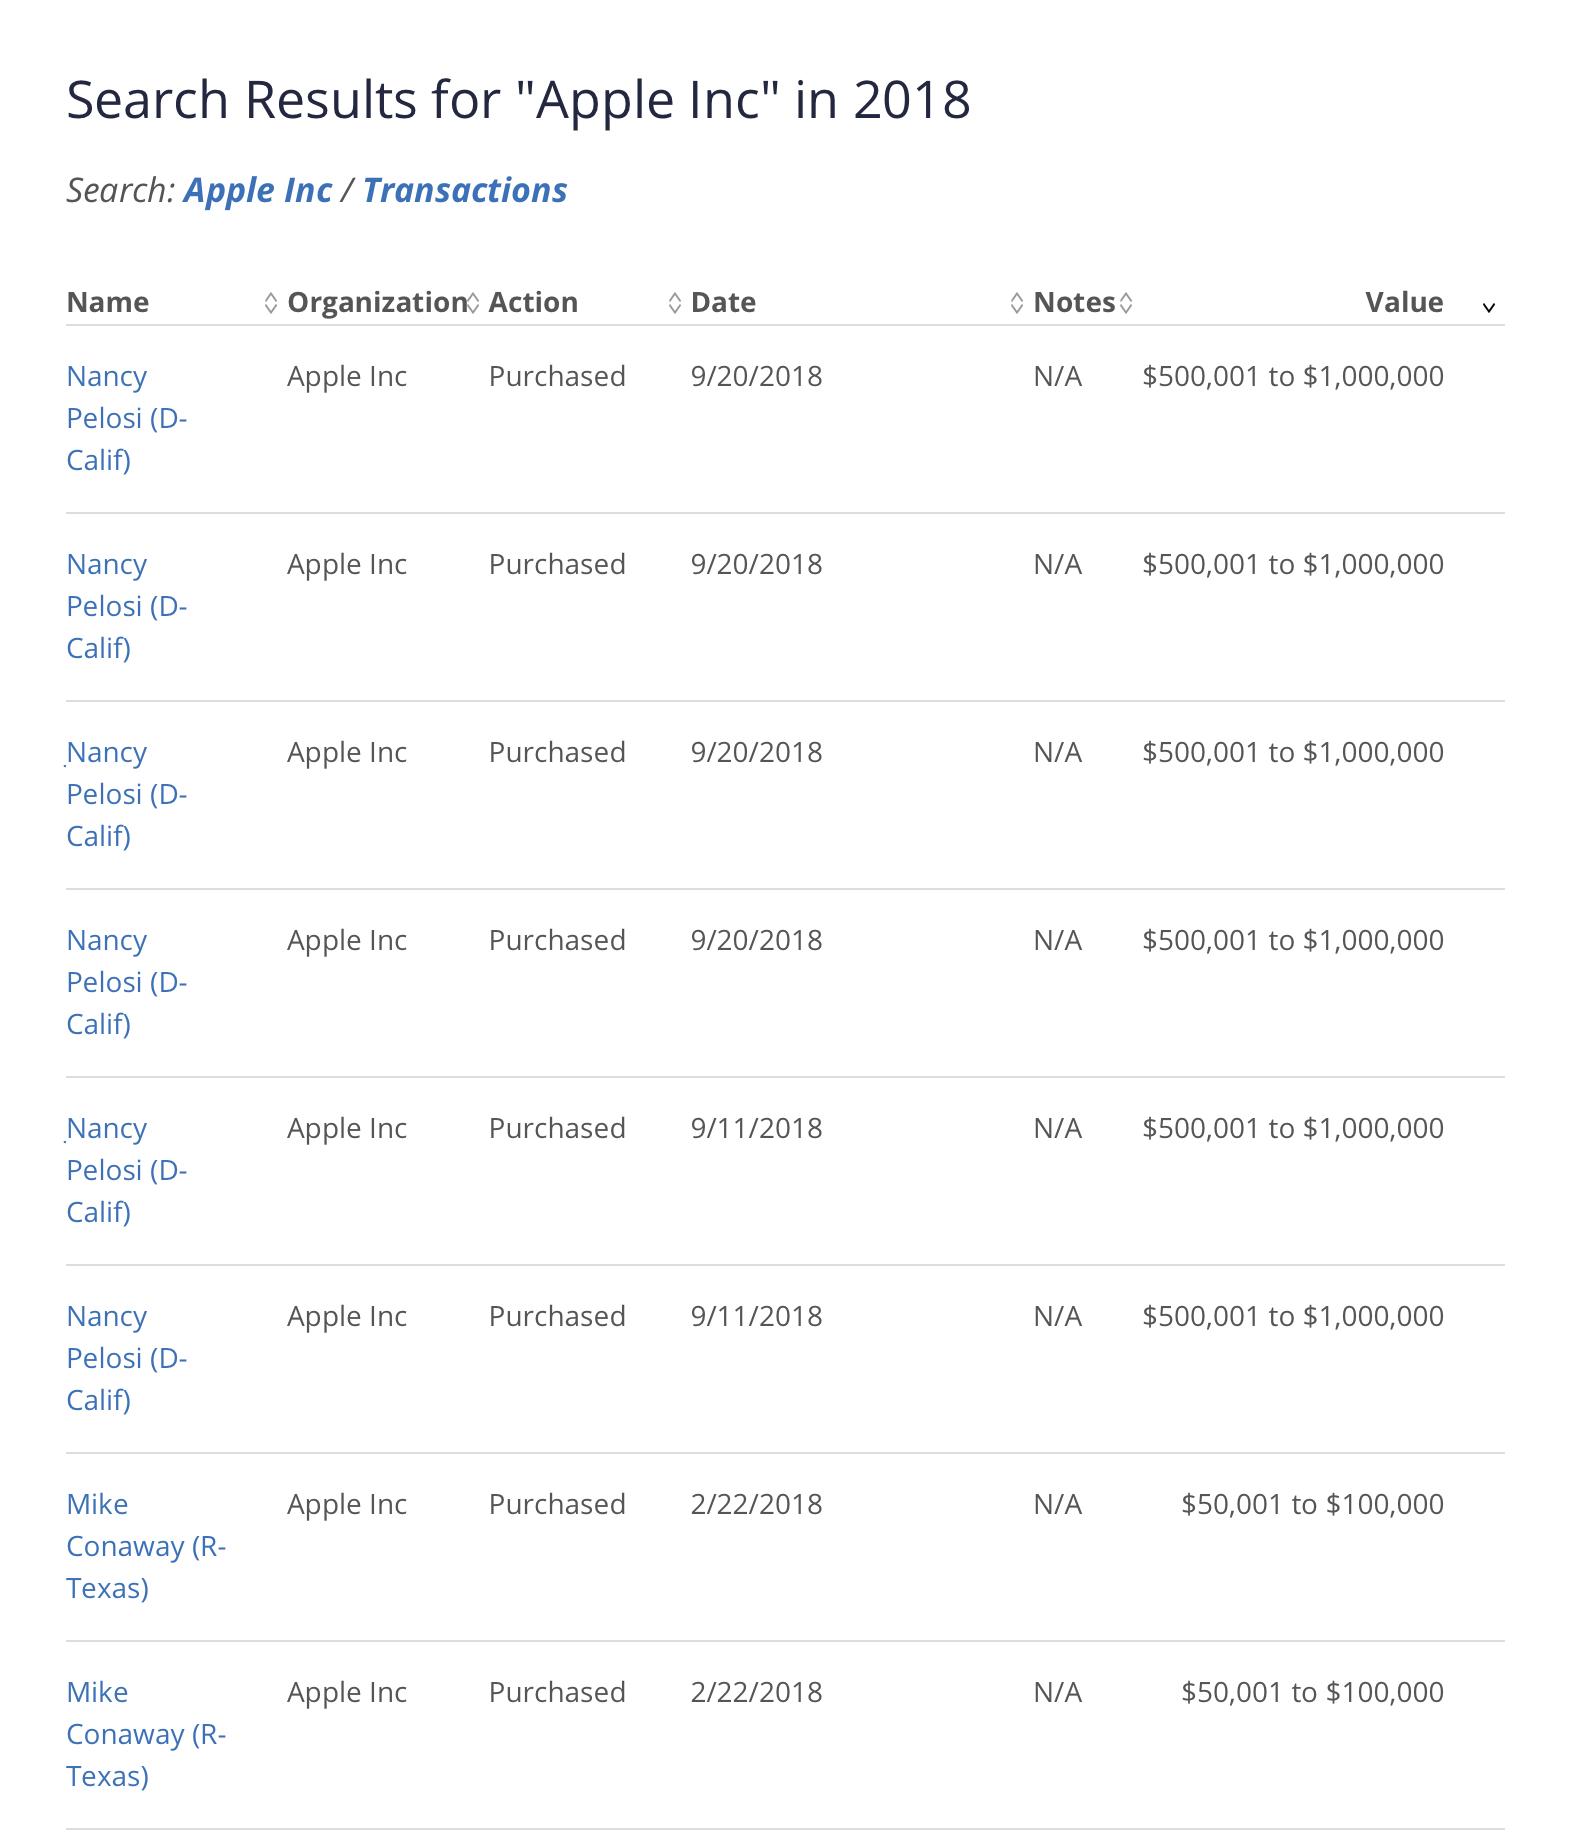
Task: Click the Date column header text
Action: click(x=723, y=302)
